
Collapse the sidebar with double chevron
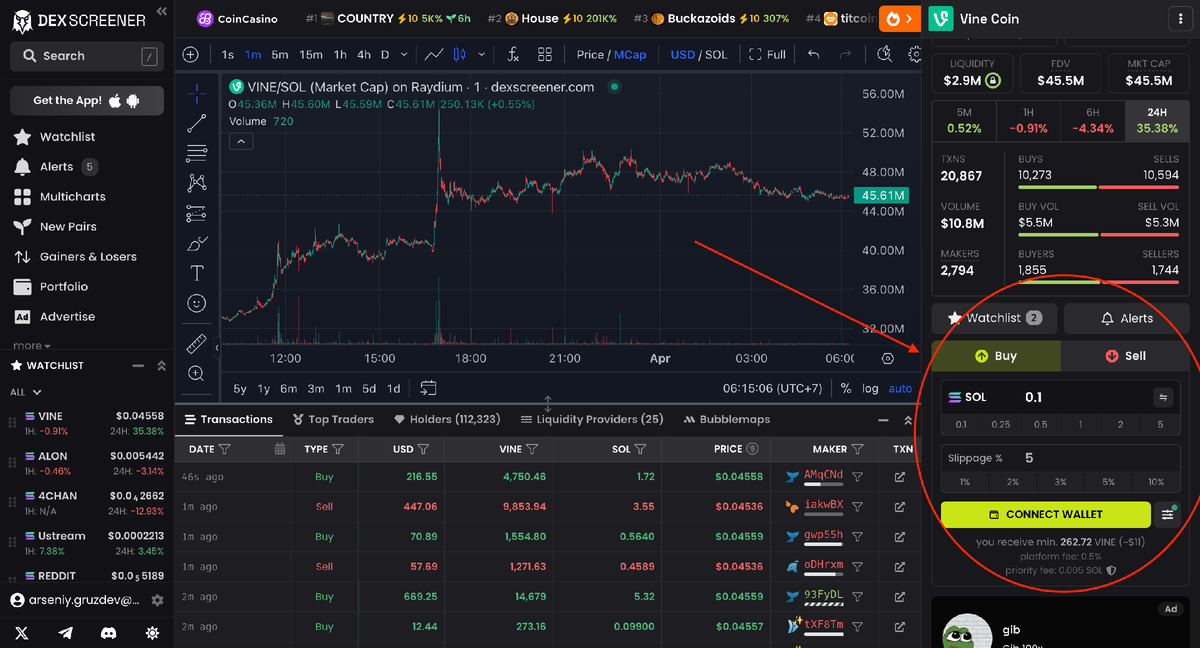(163, 12)
